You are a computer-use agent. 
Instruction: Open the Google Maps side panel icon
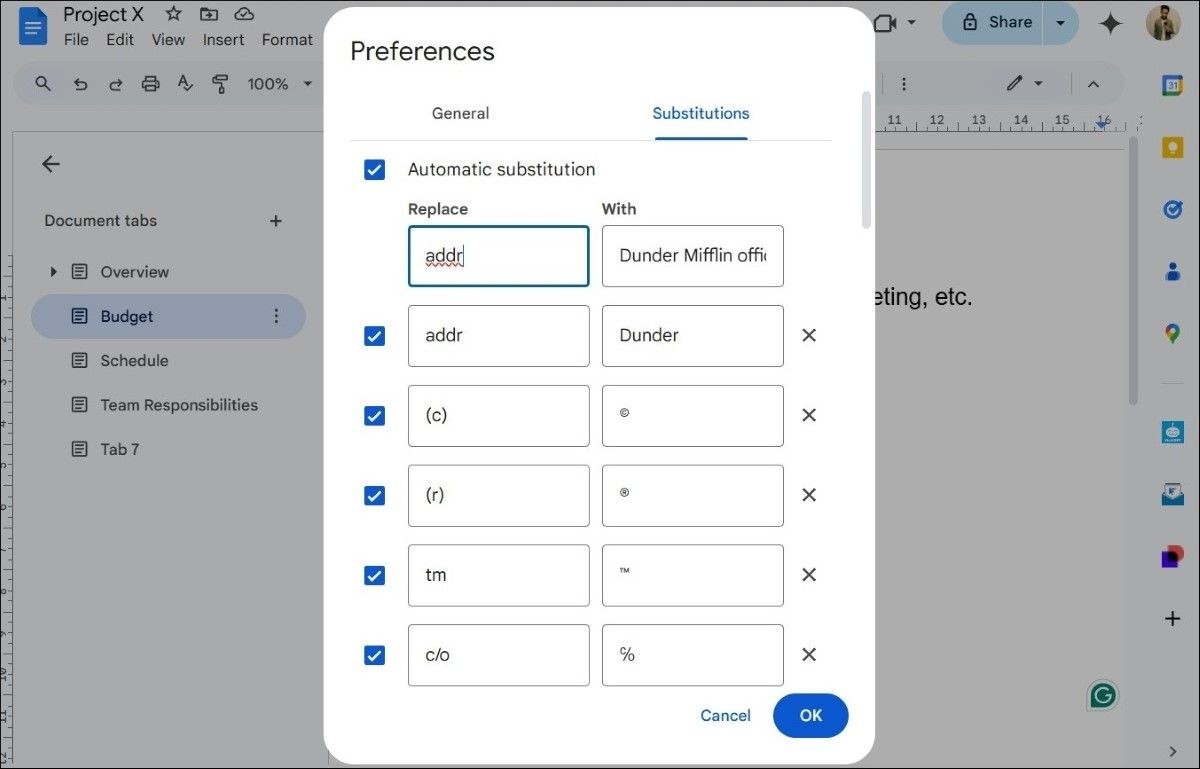click(x=1172, y=334)
